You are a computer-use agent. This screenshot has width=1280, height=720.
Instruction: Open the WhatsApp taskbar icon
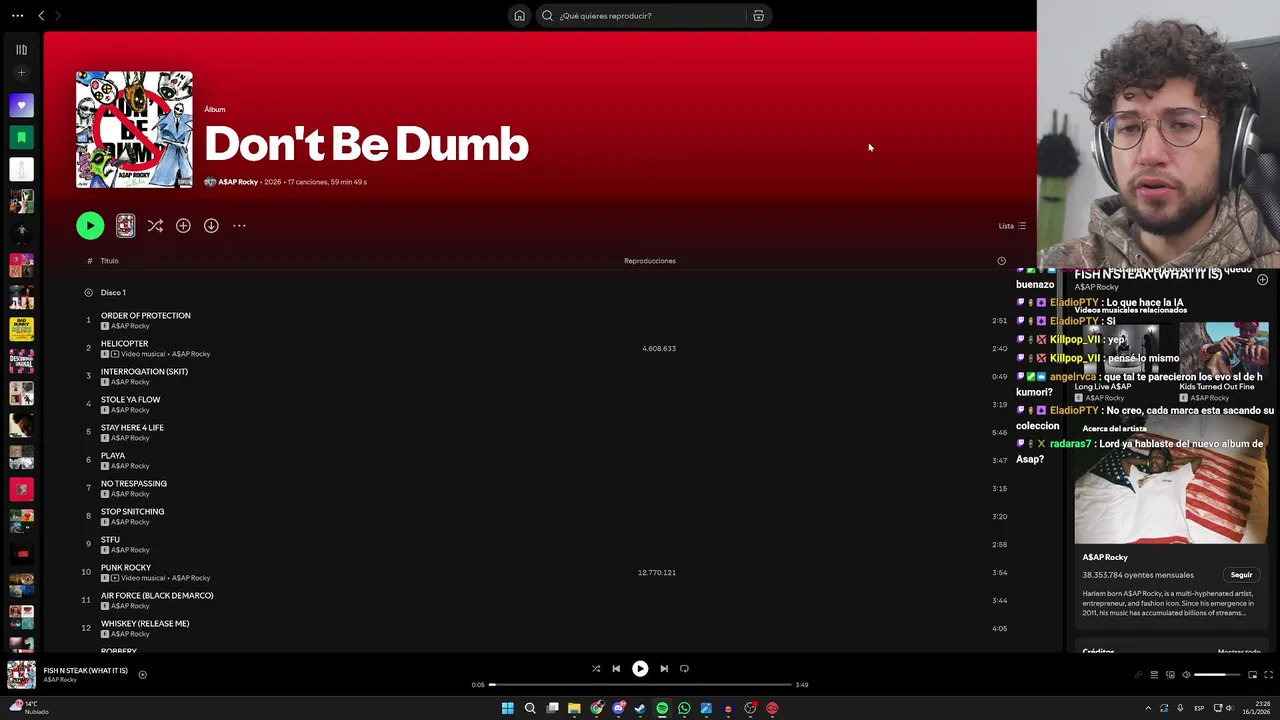[684, 708]
